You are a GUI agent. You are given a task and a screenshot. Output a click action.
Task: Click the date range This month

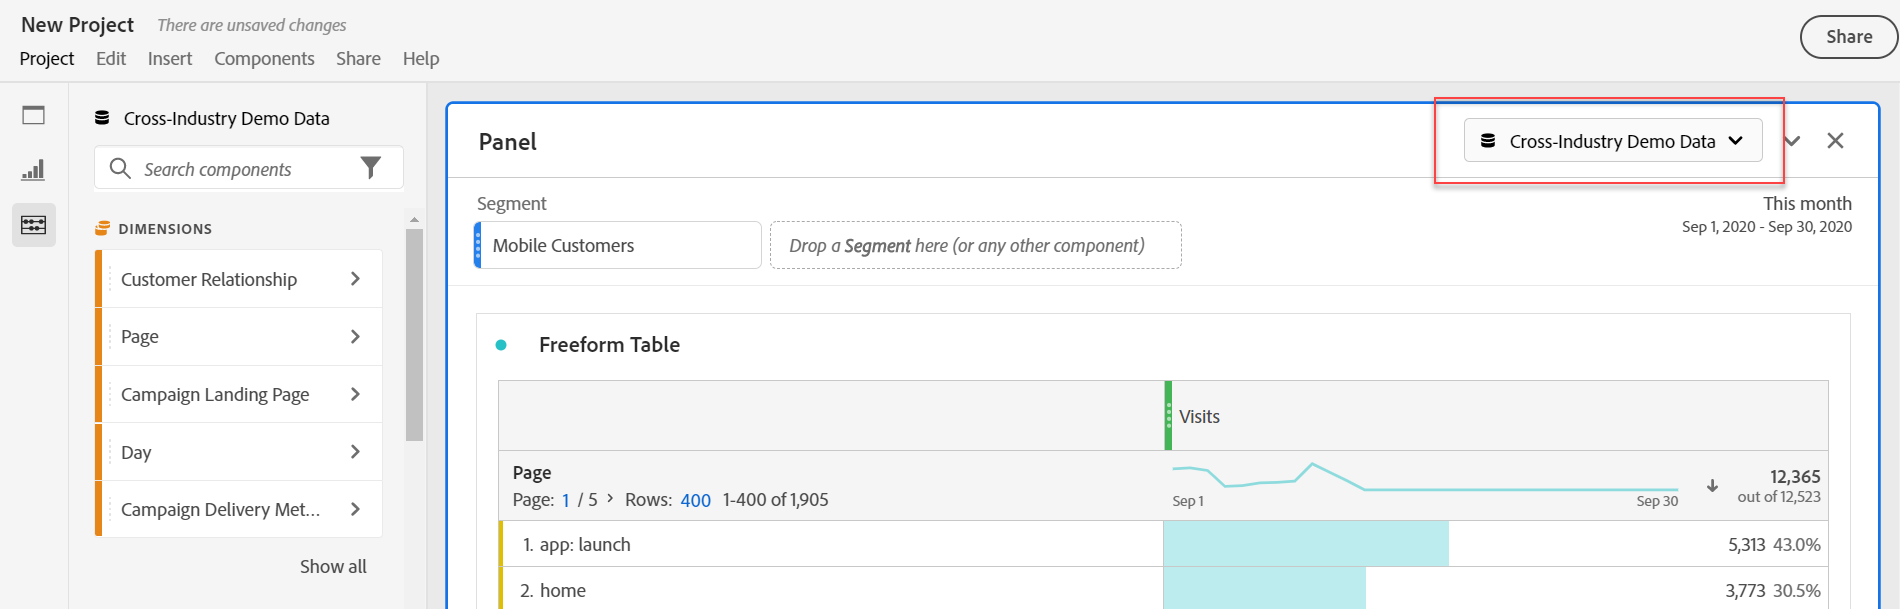(x=1806, y=204)
